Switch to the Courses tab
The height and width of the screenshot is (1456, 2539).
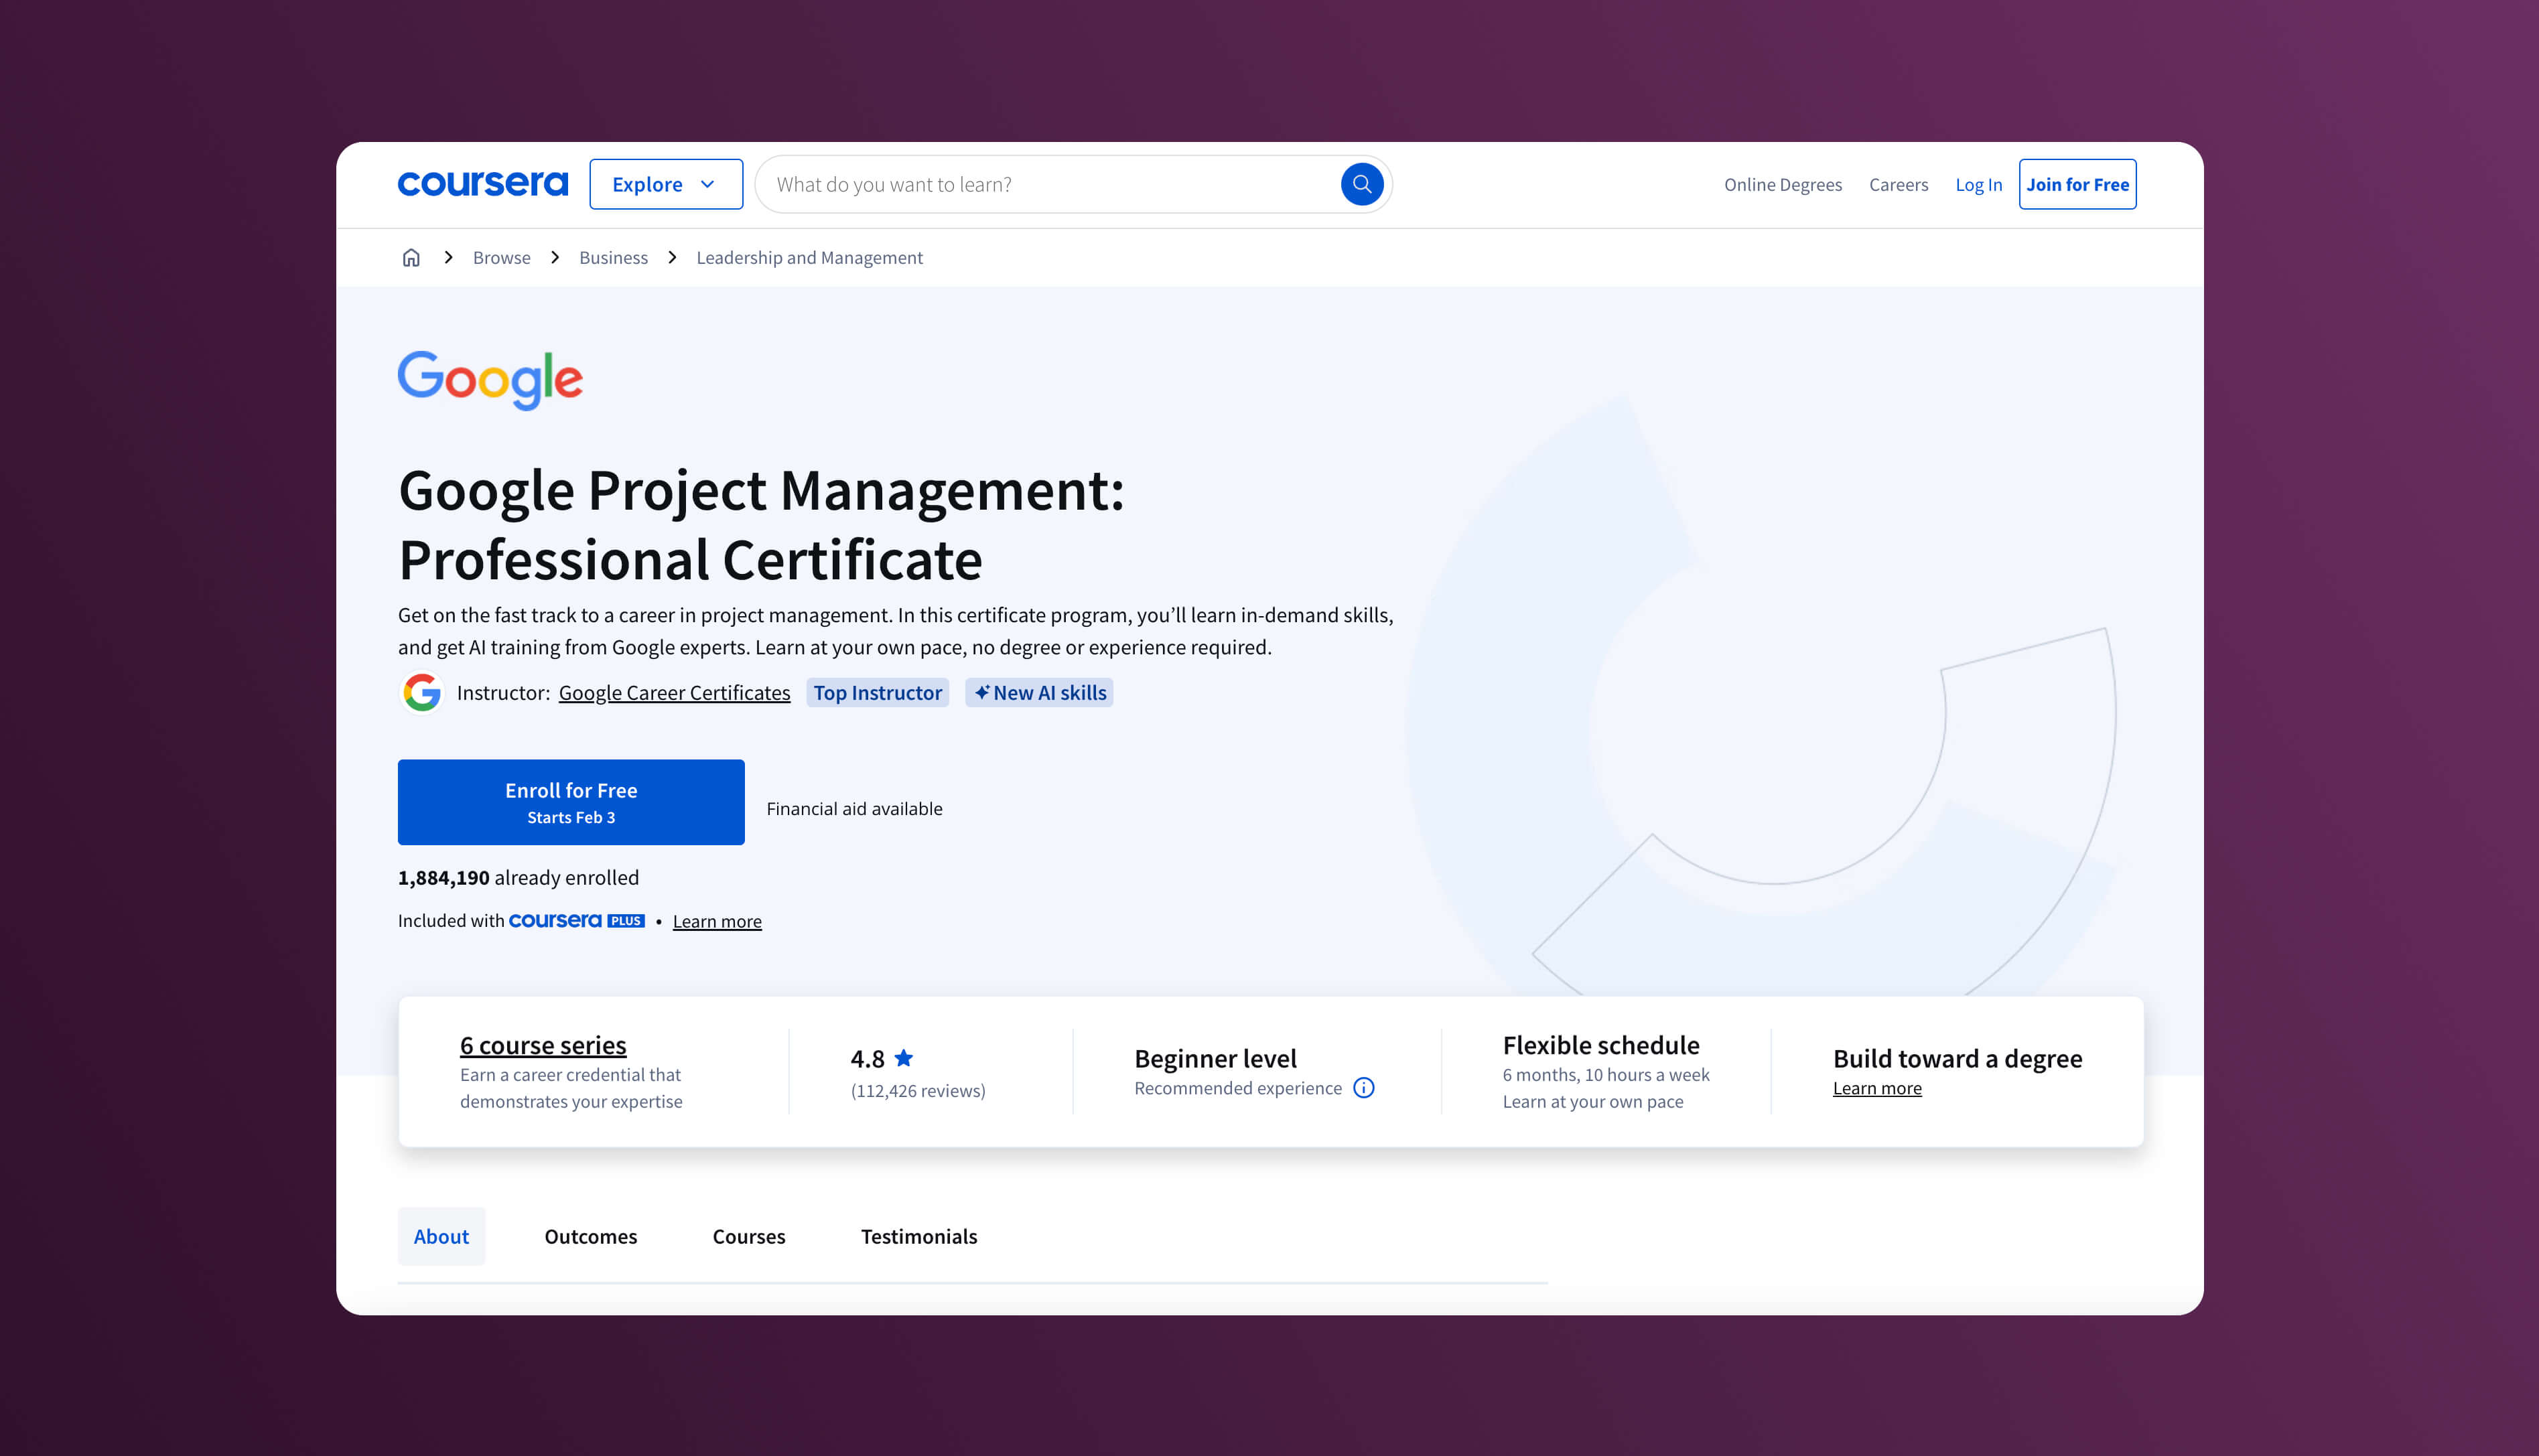coord(749,1236)
